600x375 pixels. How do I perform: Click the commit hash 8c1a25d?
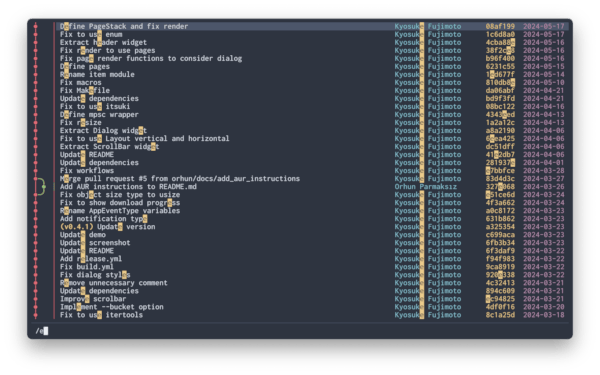[x=500, y=315]
